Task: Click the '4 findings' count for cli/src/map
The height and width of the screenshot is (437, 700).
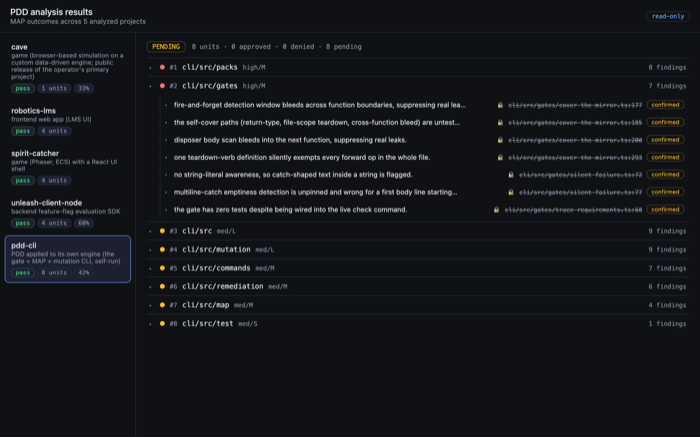Action: click(x=667, y=305)
